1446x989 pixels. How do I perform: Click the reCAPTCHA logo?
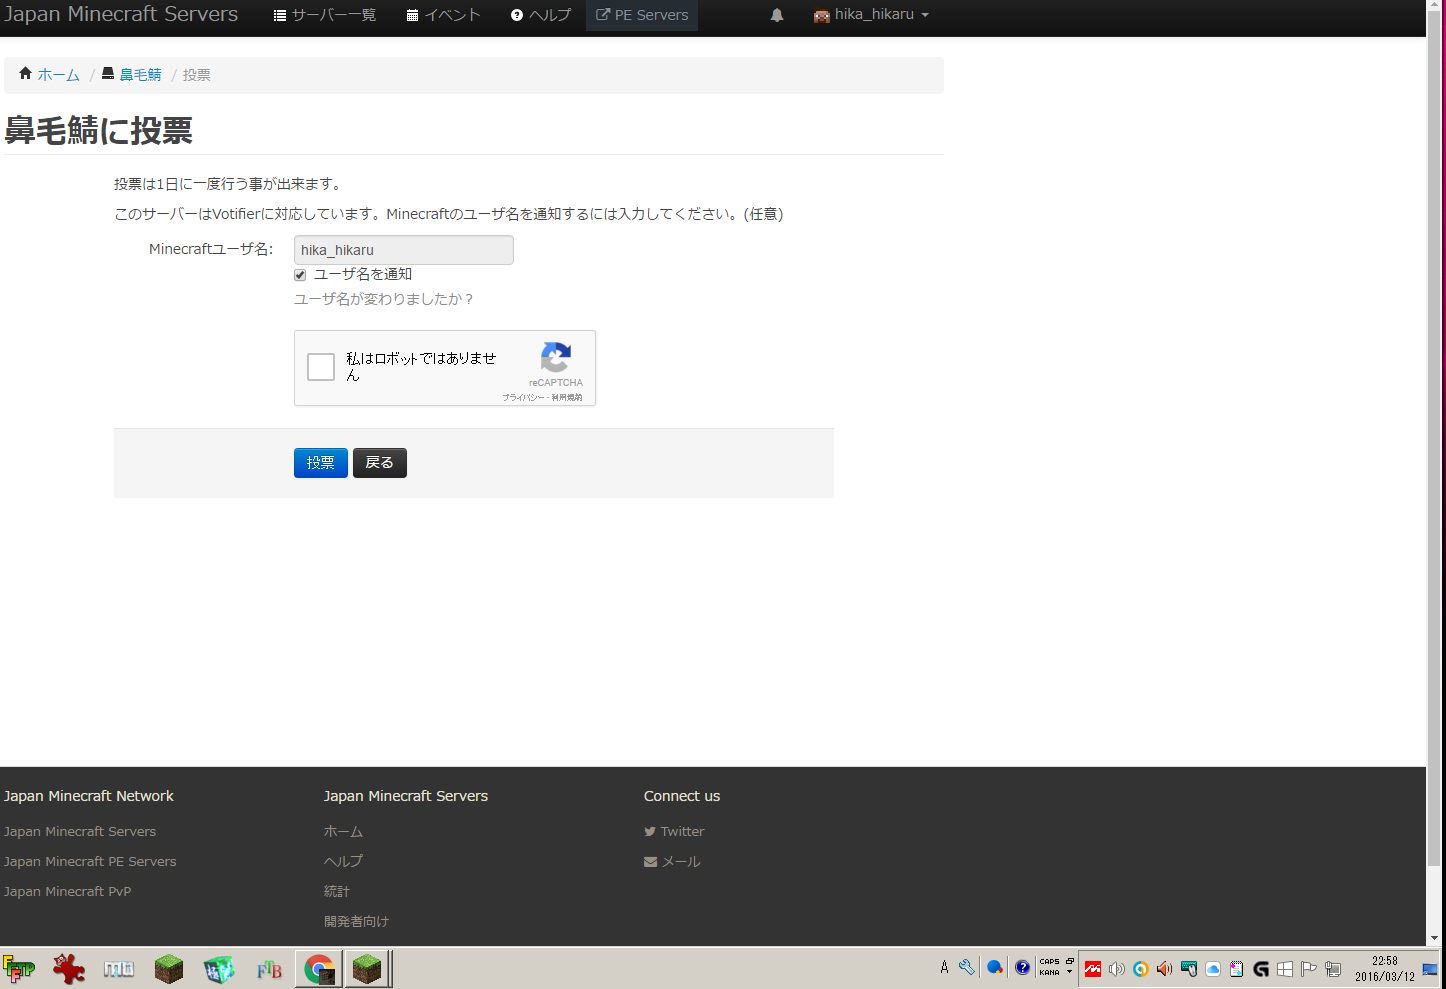pos(556,357)
